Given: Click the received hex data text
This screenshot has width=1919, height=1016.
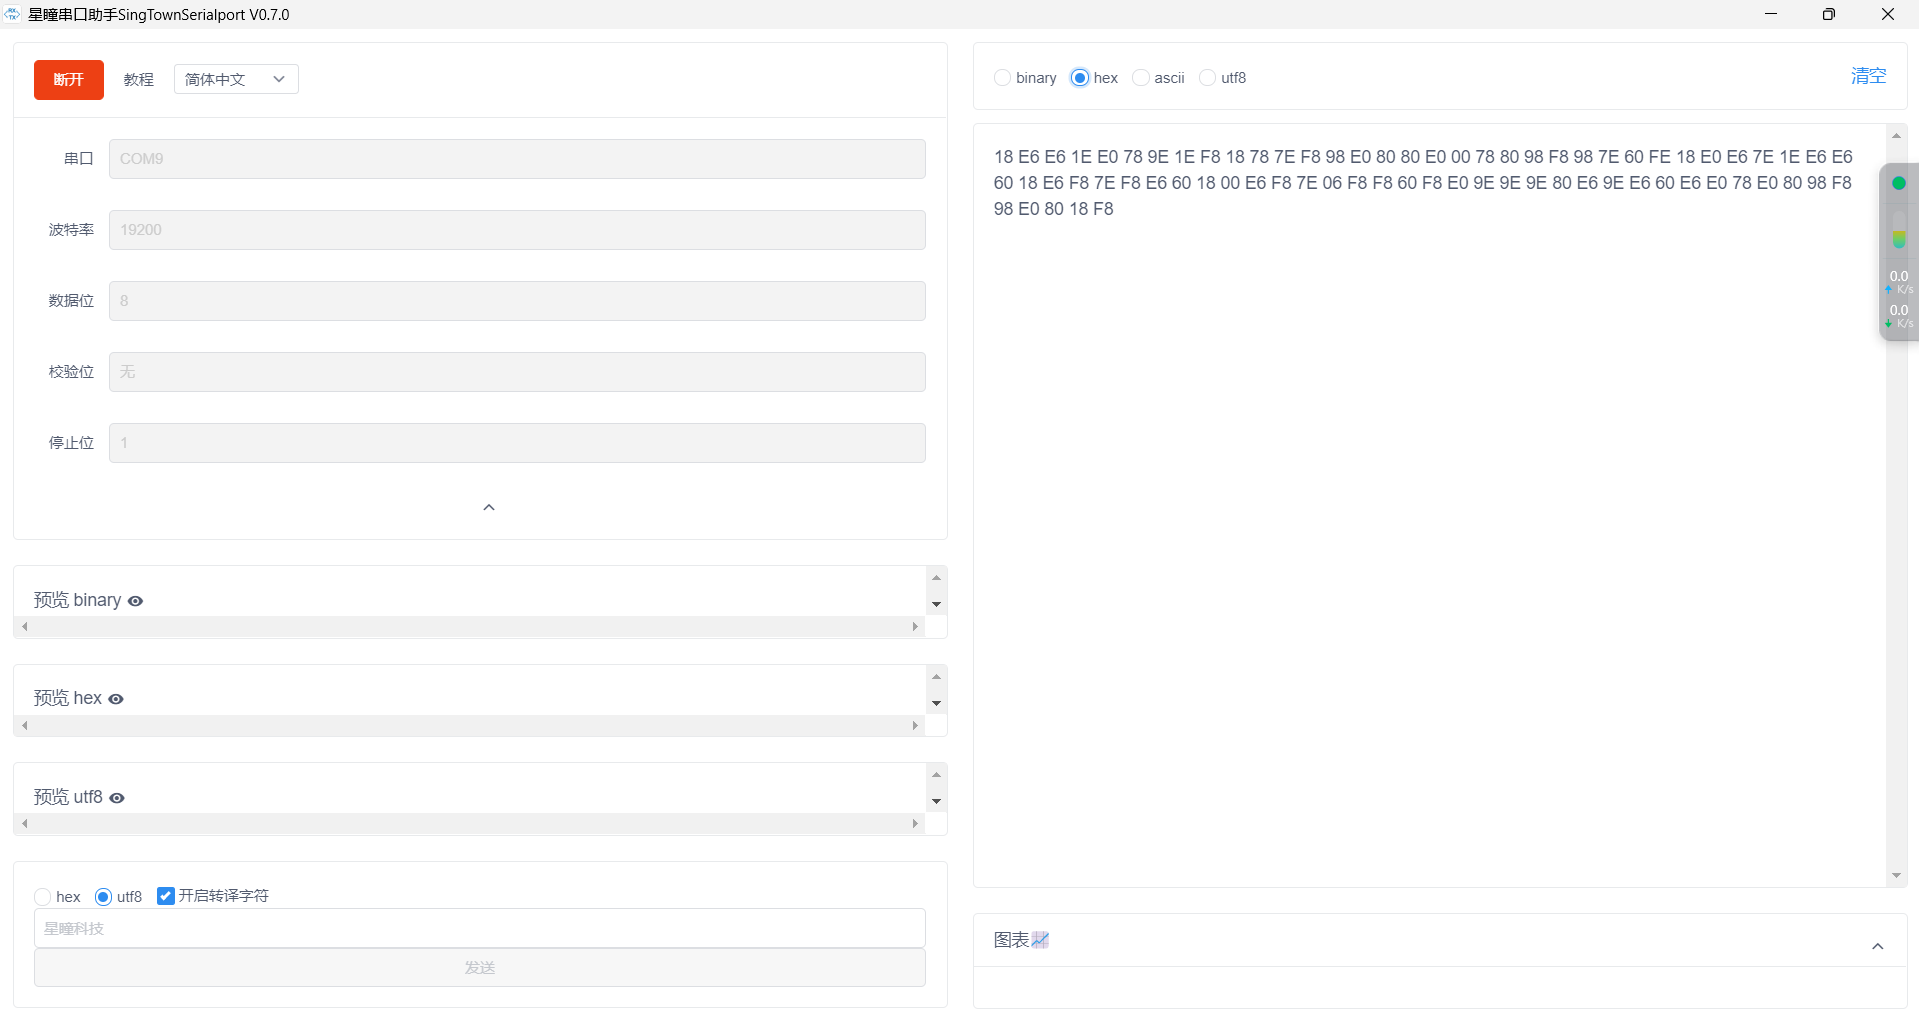Looking at the screenshot, I should [x=1423, y=183].
